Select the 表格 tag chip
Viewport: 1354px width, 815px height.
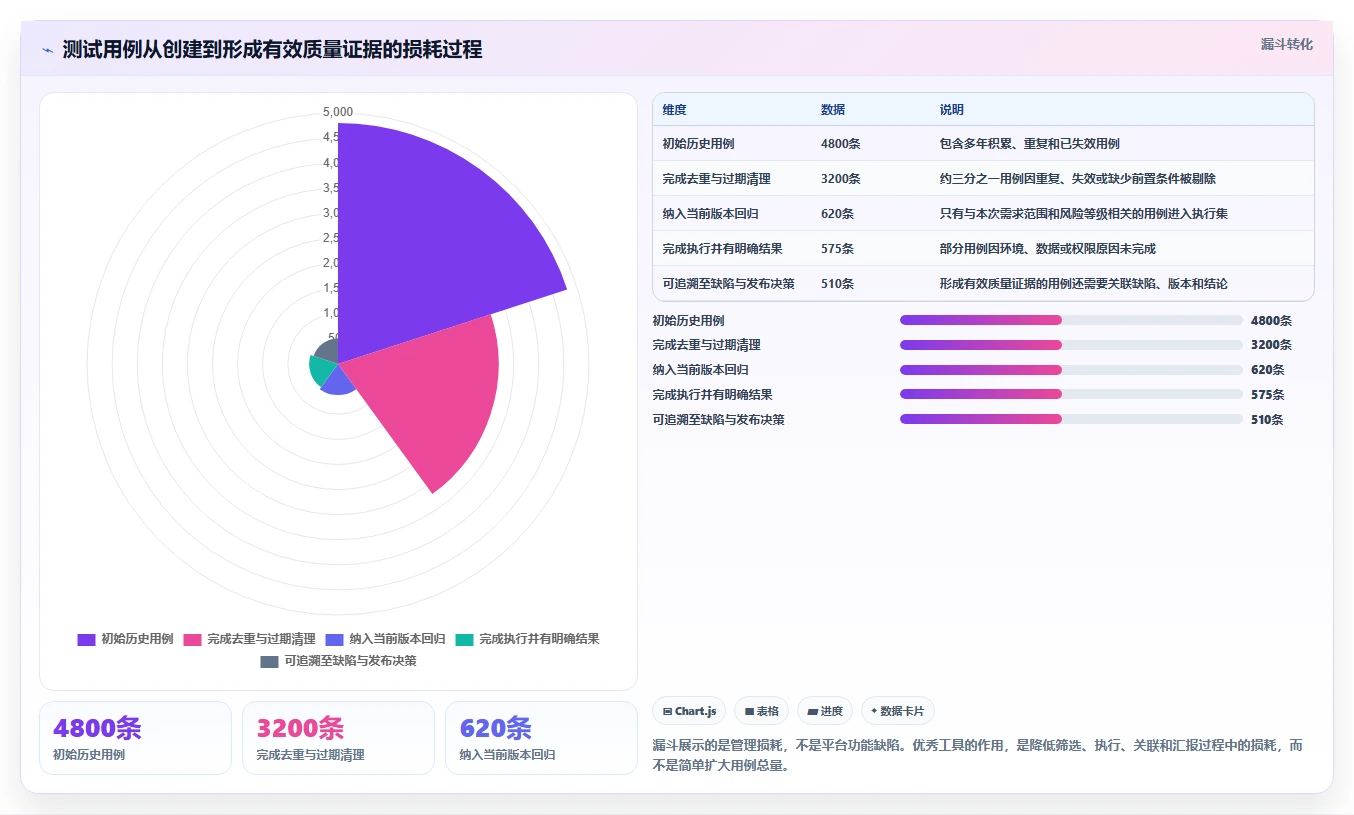coord(761,711)
